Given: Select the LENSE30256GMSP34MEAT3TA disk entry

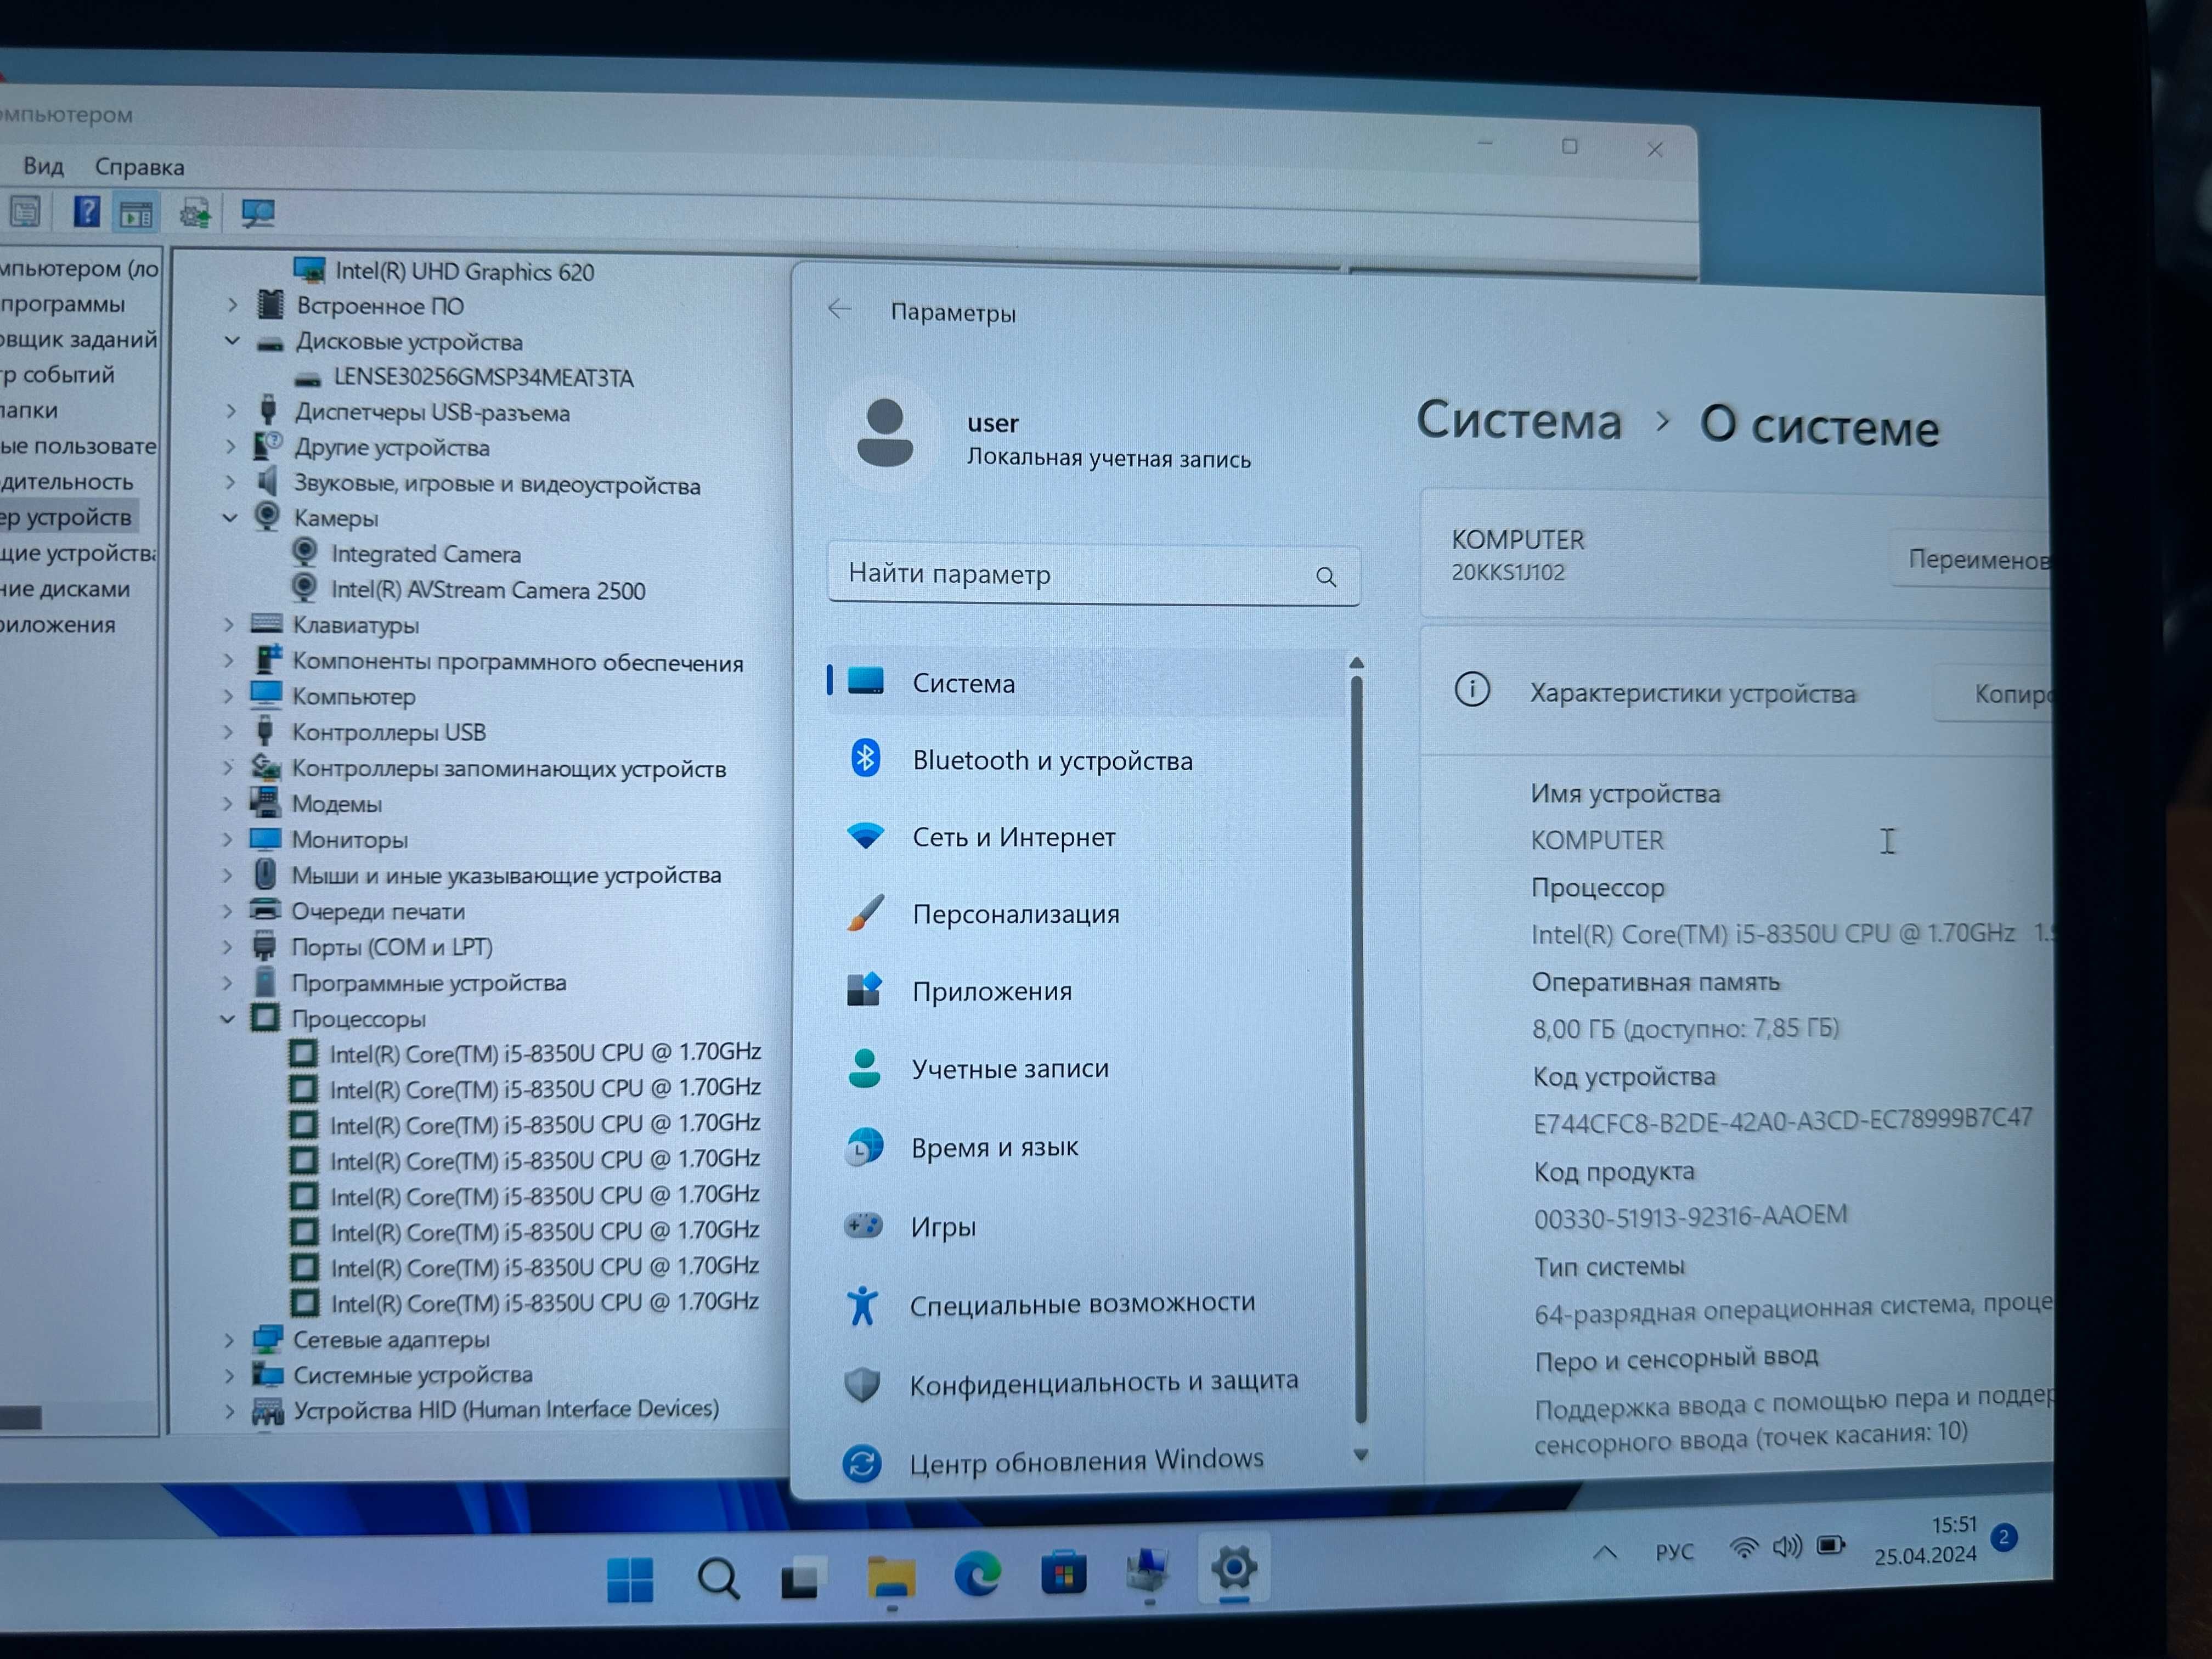Looking at the screenshot, I should pyautogui.click(x=483, y=377).
